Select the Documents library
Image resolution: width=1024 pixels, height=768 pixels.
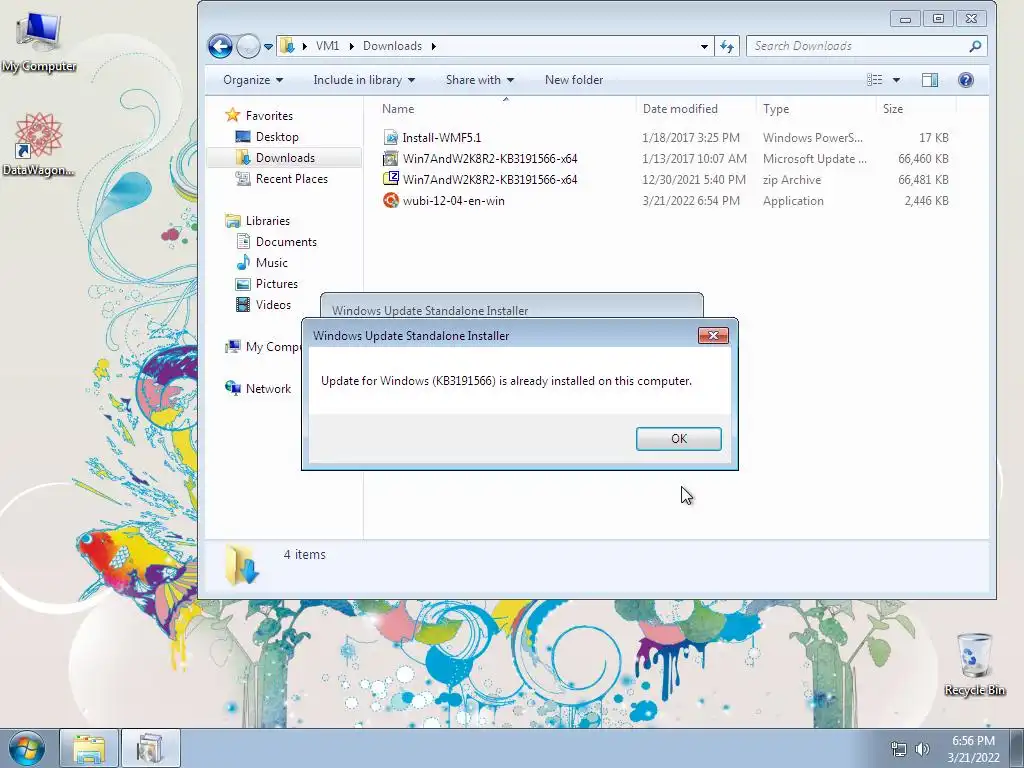(x=286, y=242)
